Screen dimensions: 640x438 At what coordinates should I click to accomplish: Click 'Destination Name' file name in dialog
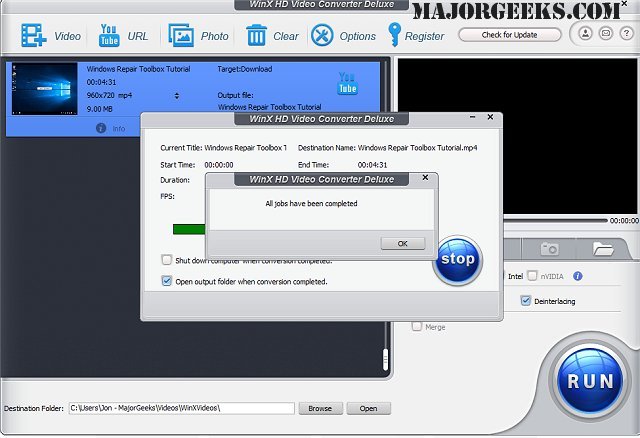(418, 148)
